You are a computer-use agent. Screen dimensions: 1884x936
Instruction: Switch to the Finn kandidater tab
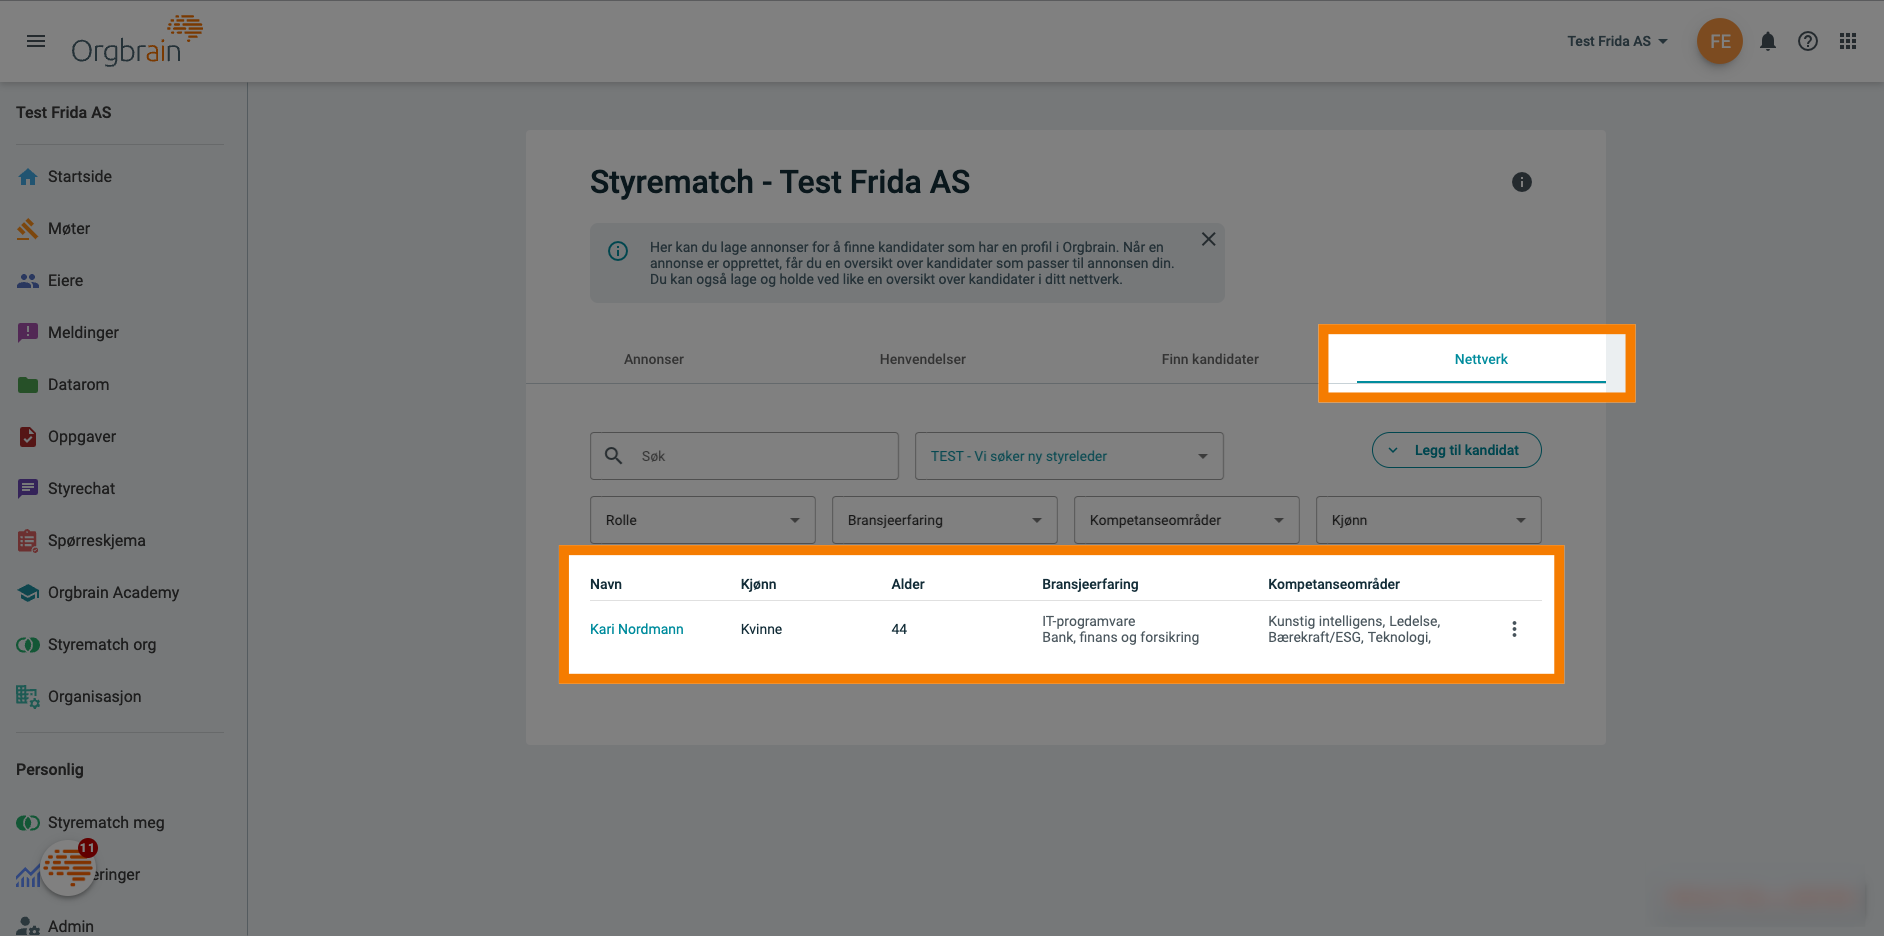click(x=1210, y=359)
